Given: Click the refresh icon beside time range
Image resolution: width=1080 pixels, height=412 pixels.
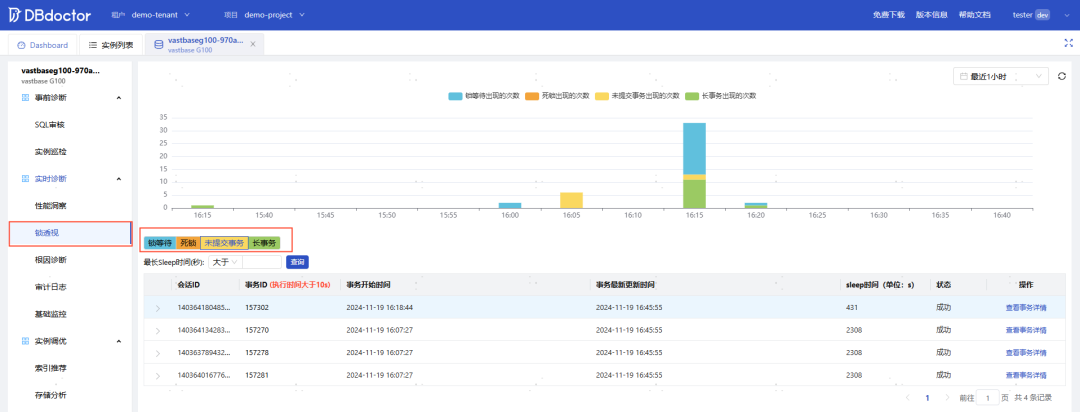Looking at the screenshot, I should [x=1061, y=76].
